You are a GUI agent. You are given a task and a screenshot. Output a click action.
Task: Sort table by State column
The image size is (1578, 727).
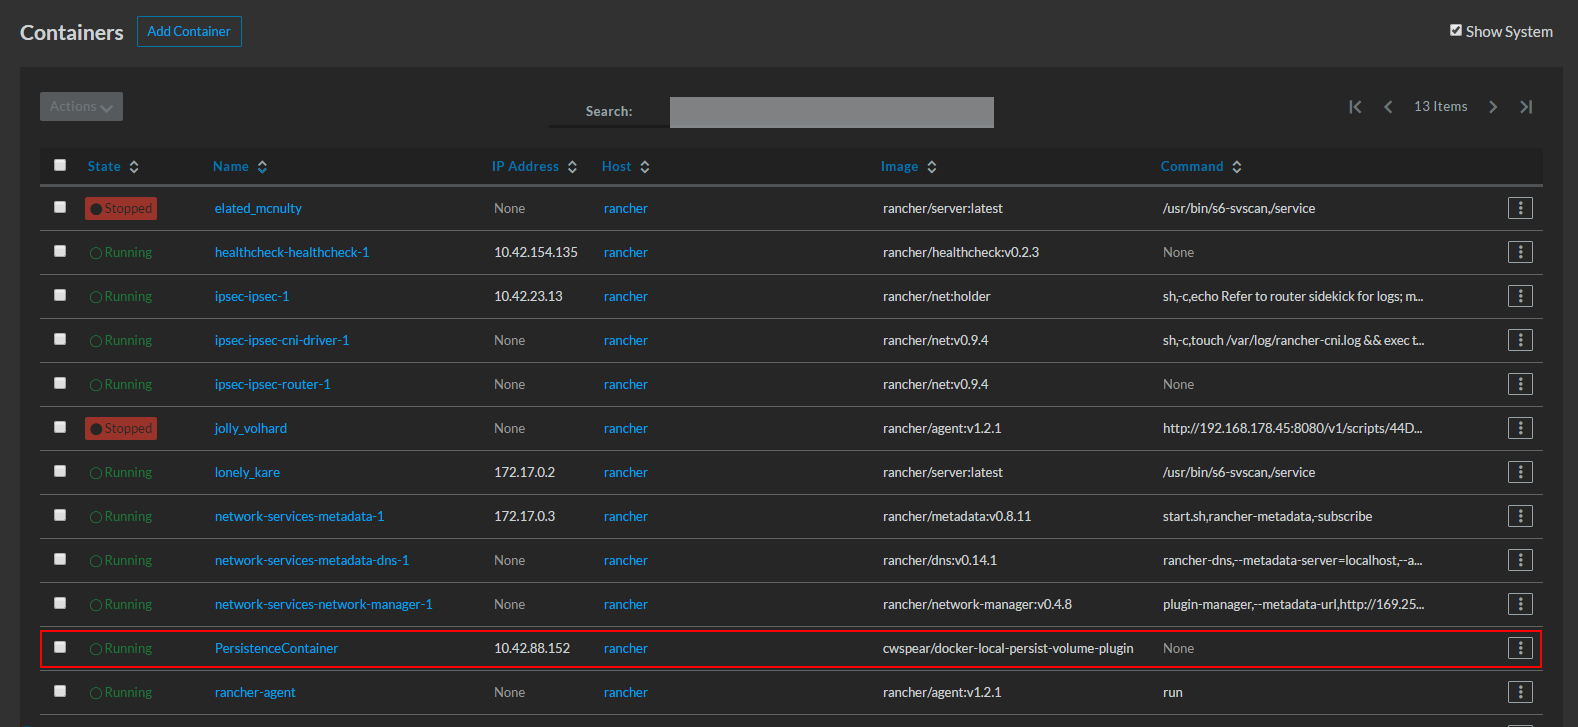click(113, 167)
